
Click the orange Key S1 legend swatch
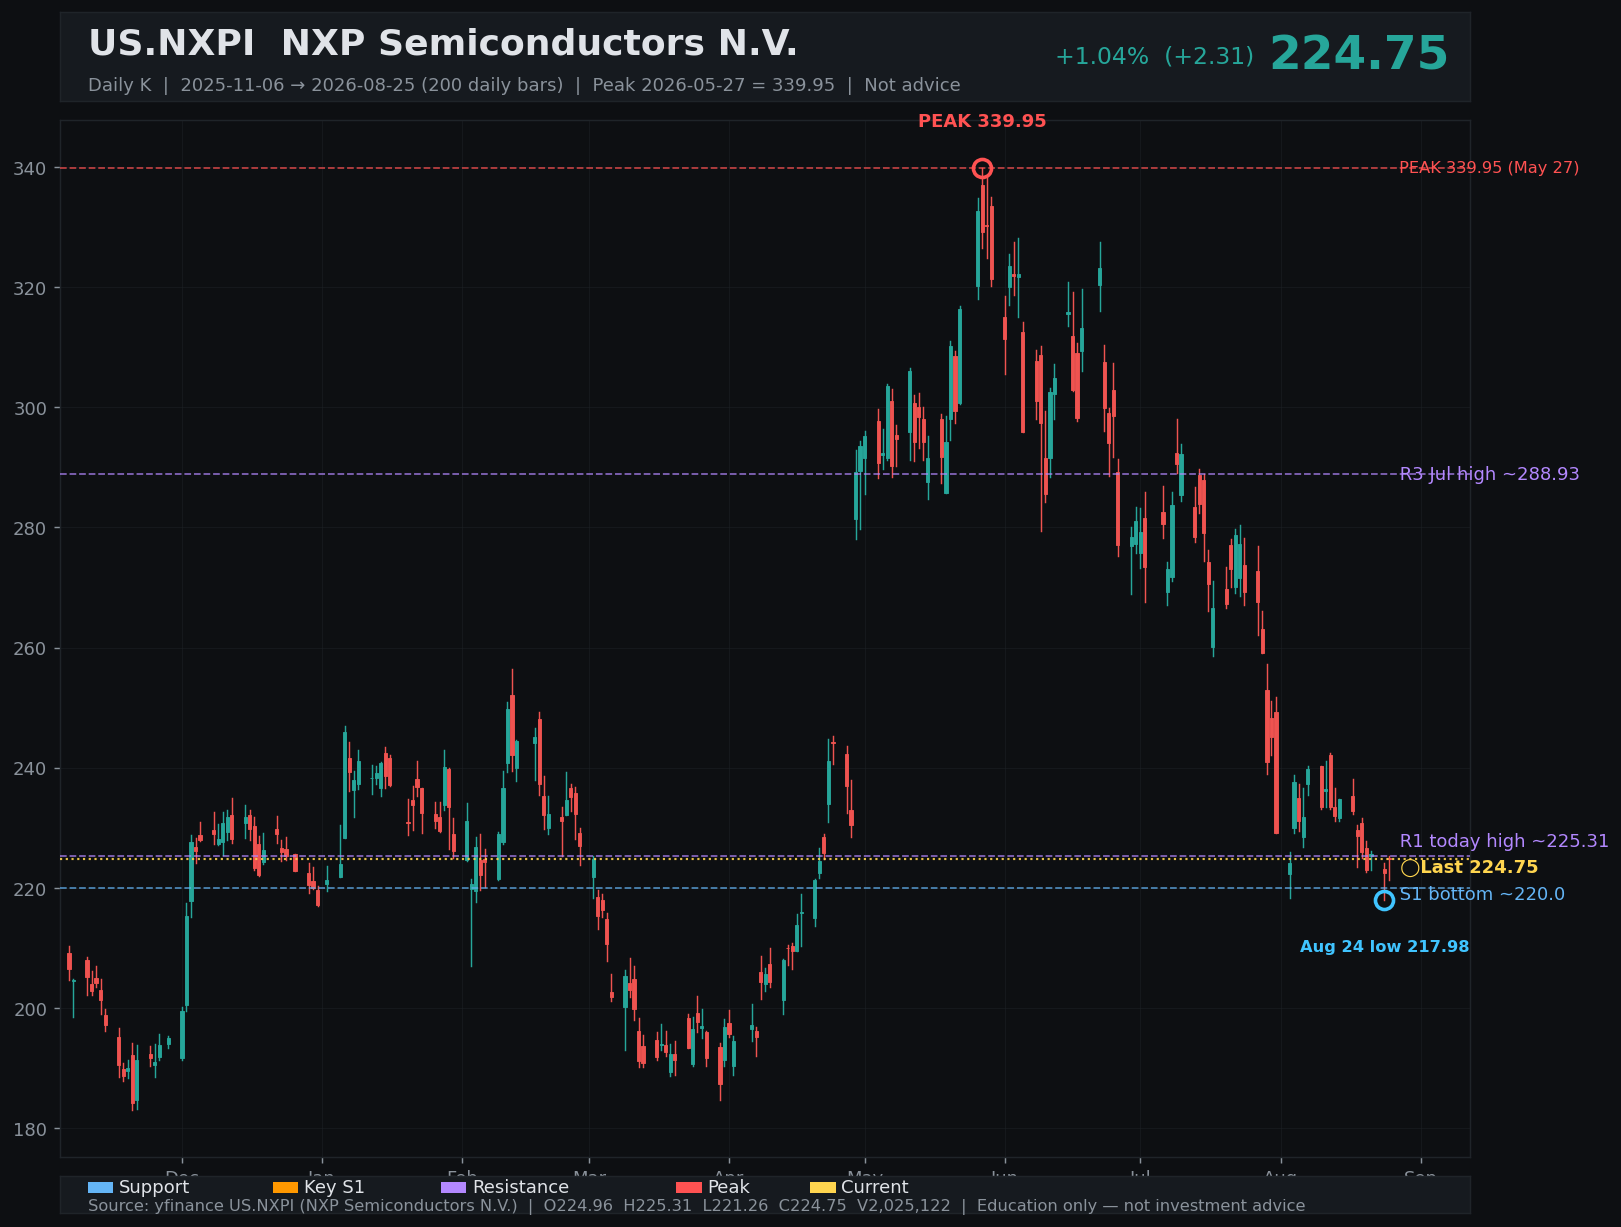click(285, 1187)
